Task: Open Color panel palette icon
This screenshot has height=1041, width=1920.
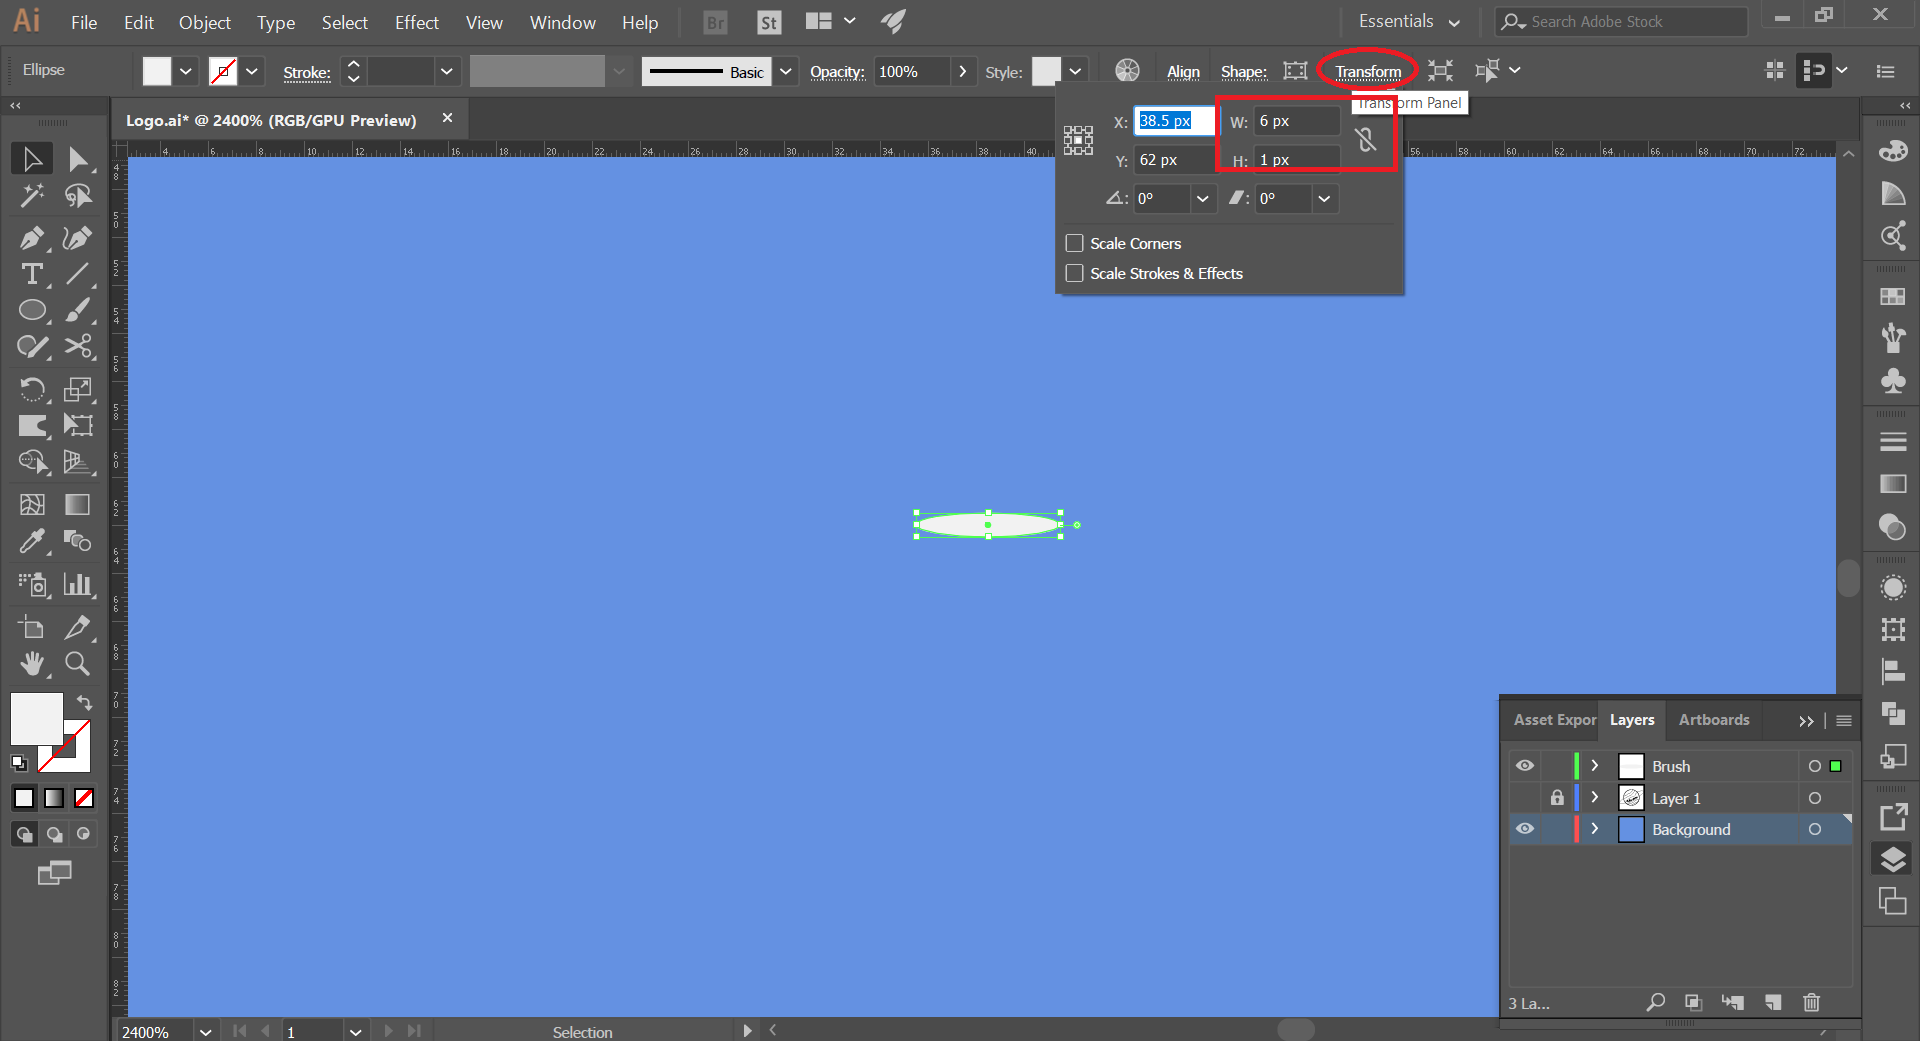Action: click(x=1893, y=151)
